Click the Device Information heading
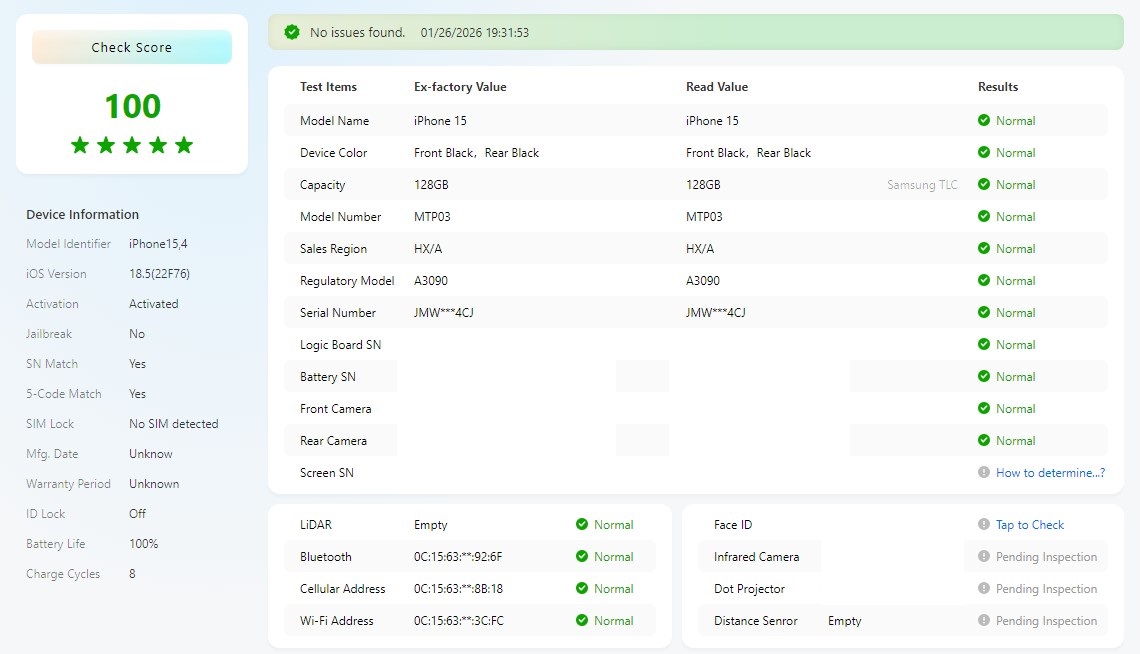Screen dimensions: 1140x654 tap(82, 215)
